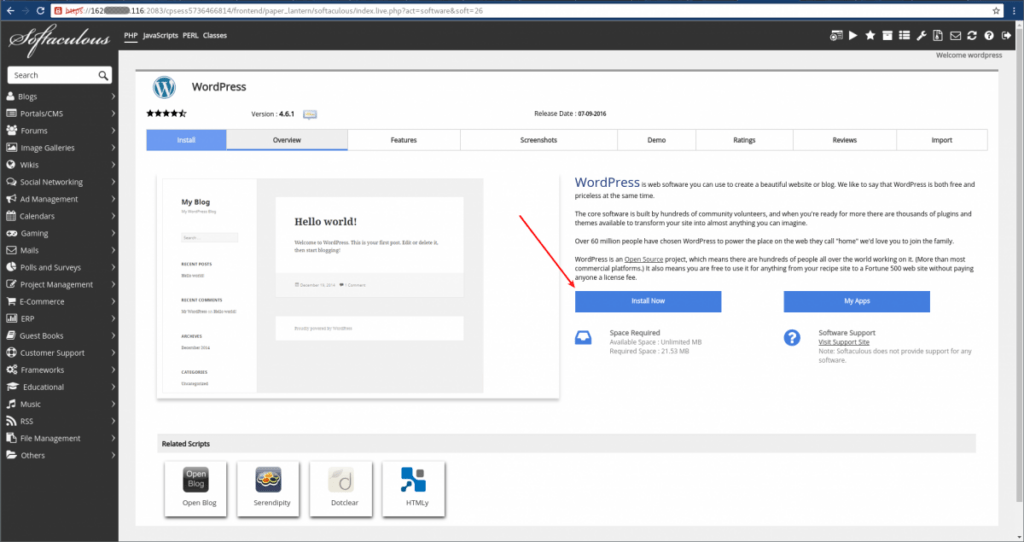Expand the Educational category

pyautogui.click(x=60, y=387)
